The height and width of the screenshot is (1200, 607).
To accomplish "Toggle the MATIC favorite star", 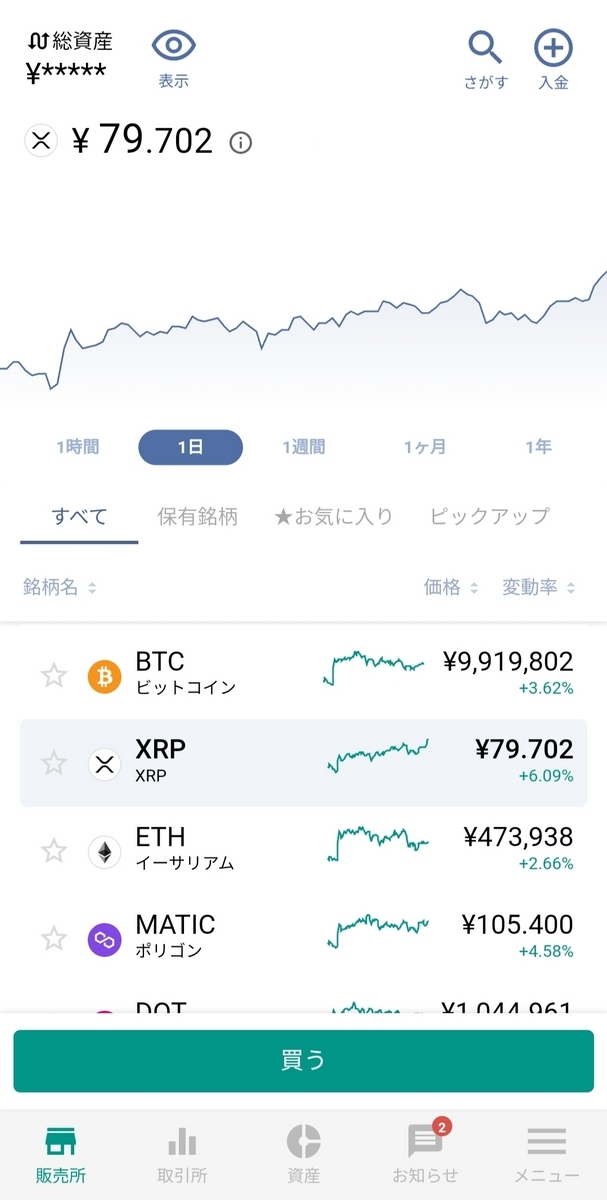I will coord(53,939).
